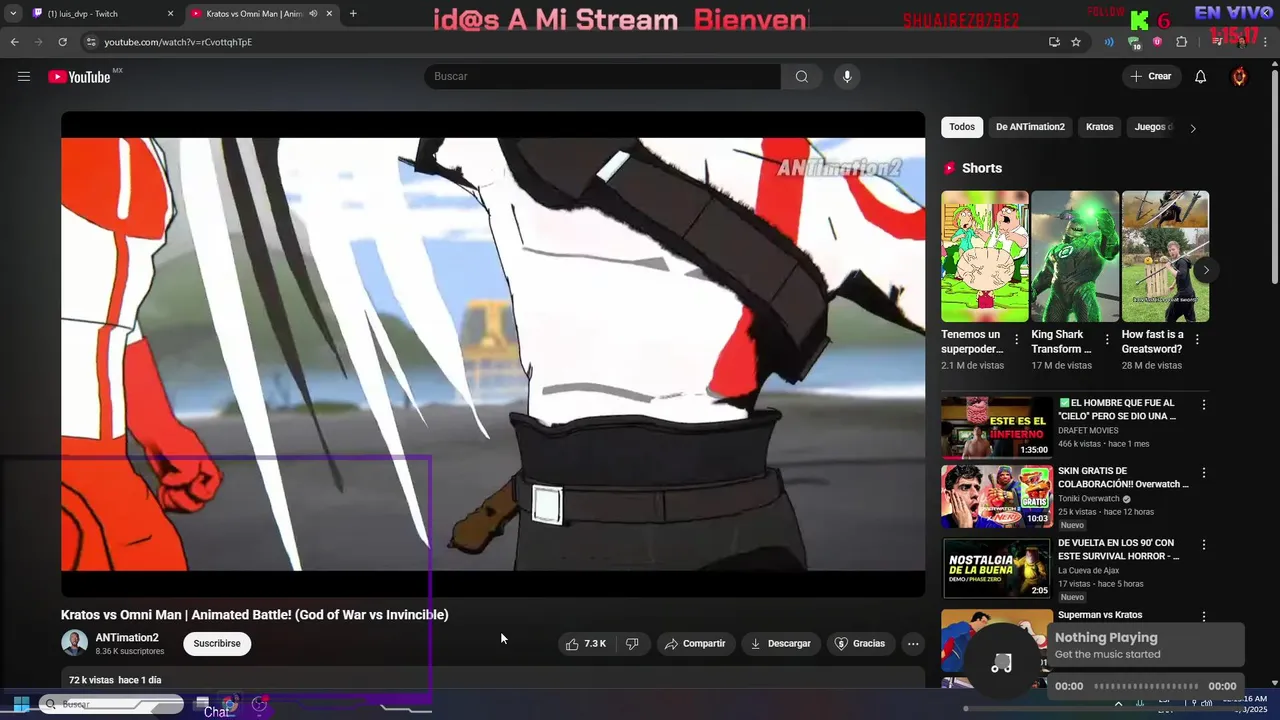Open the extensions puzzle icon
This screenshot has width=1280, height=720.
(1181, 42)
